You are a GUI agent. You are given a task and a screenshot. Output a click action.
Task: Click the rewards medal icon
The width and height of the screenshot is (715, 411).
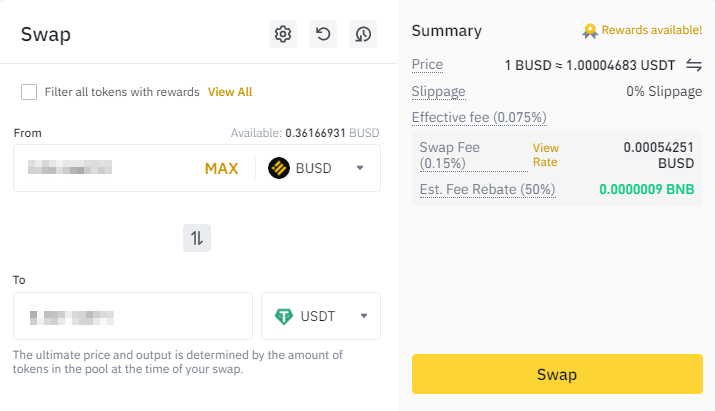pos(592,31)
